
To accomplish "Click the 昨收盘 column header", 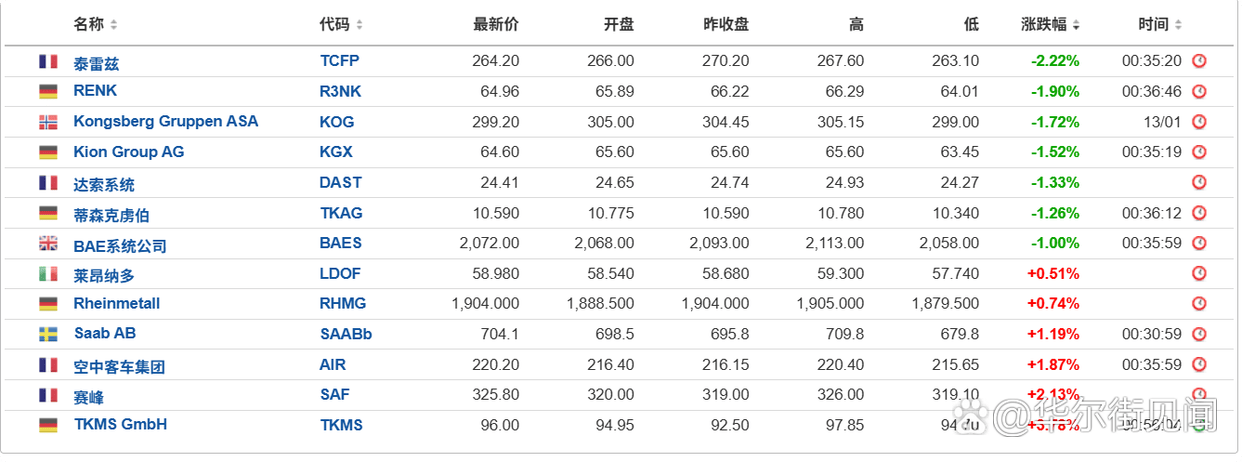I will pos(726,24).
